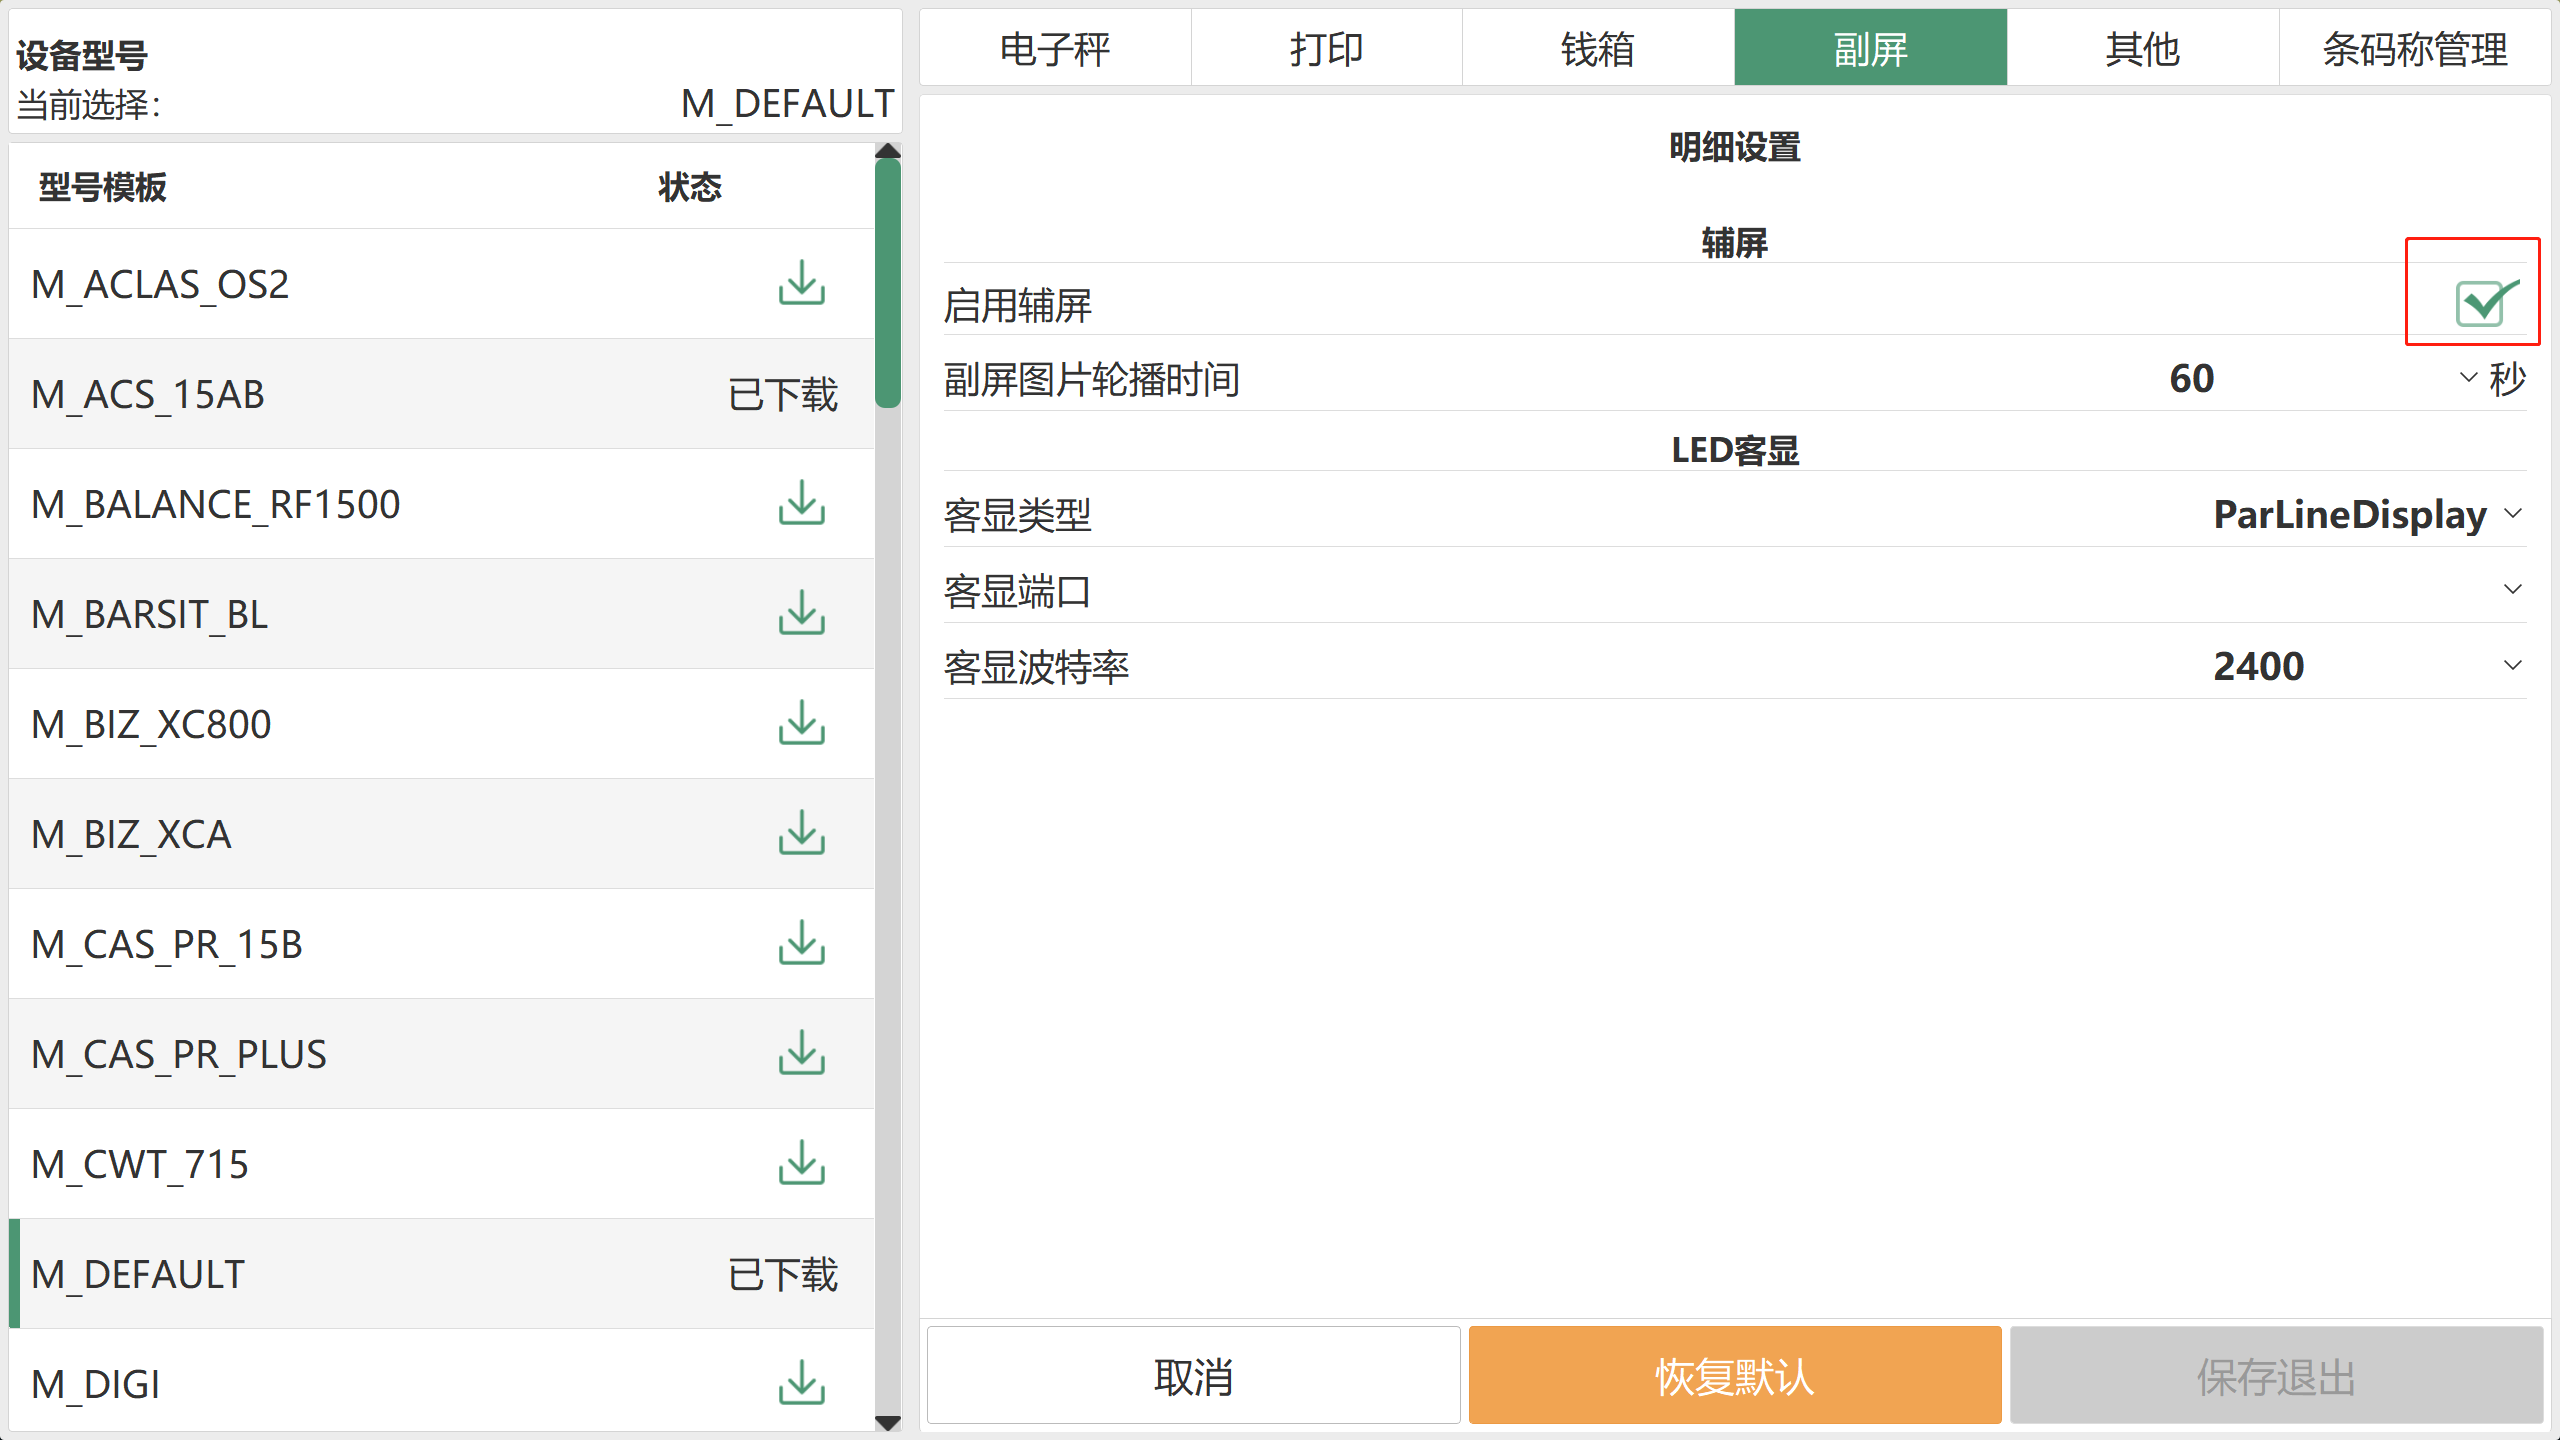The width and height of the screenshot is (2560, 1440).
Task: Click the 保存退出 button
Action: 2276,1376
